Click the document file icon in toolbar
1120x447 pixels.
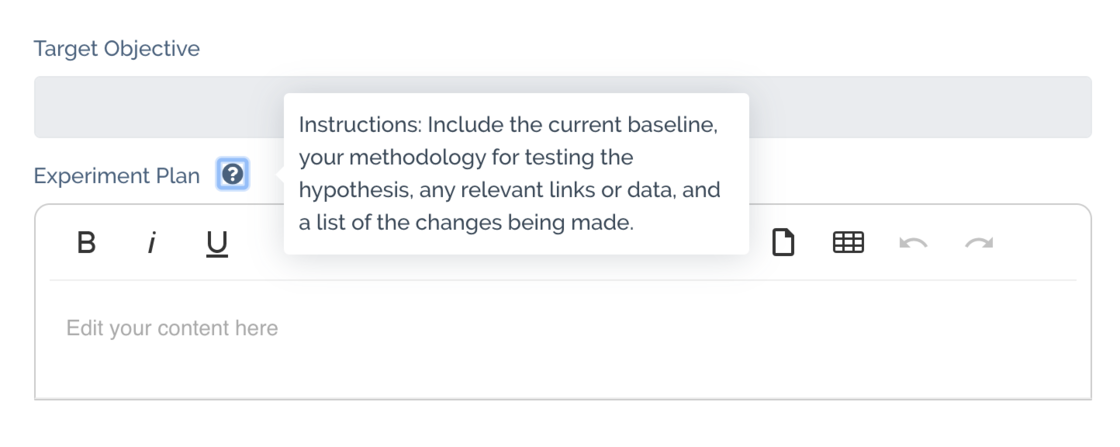(x=785, y=242)
